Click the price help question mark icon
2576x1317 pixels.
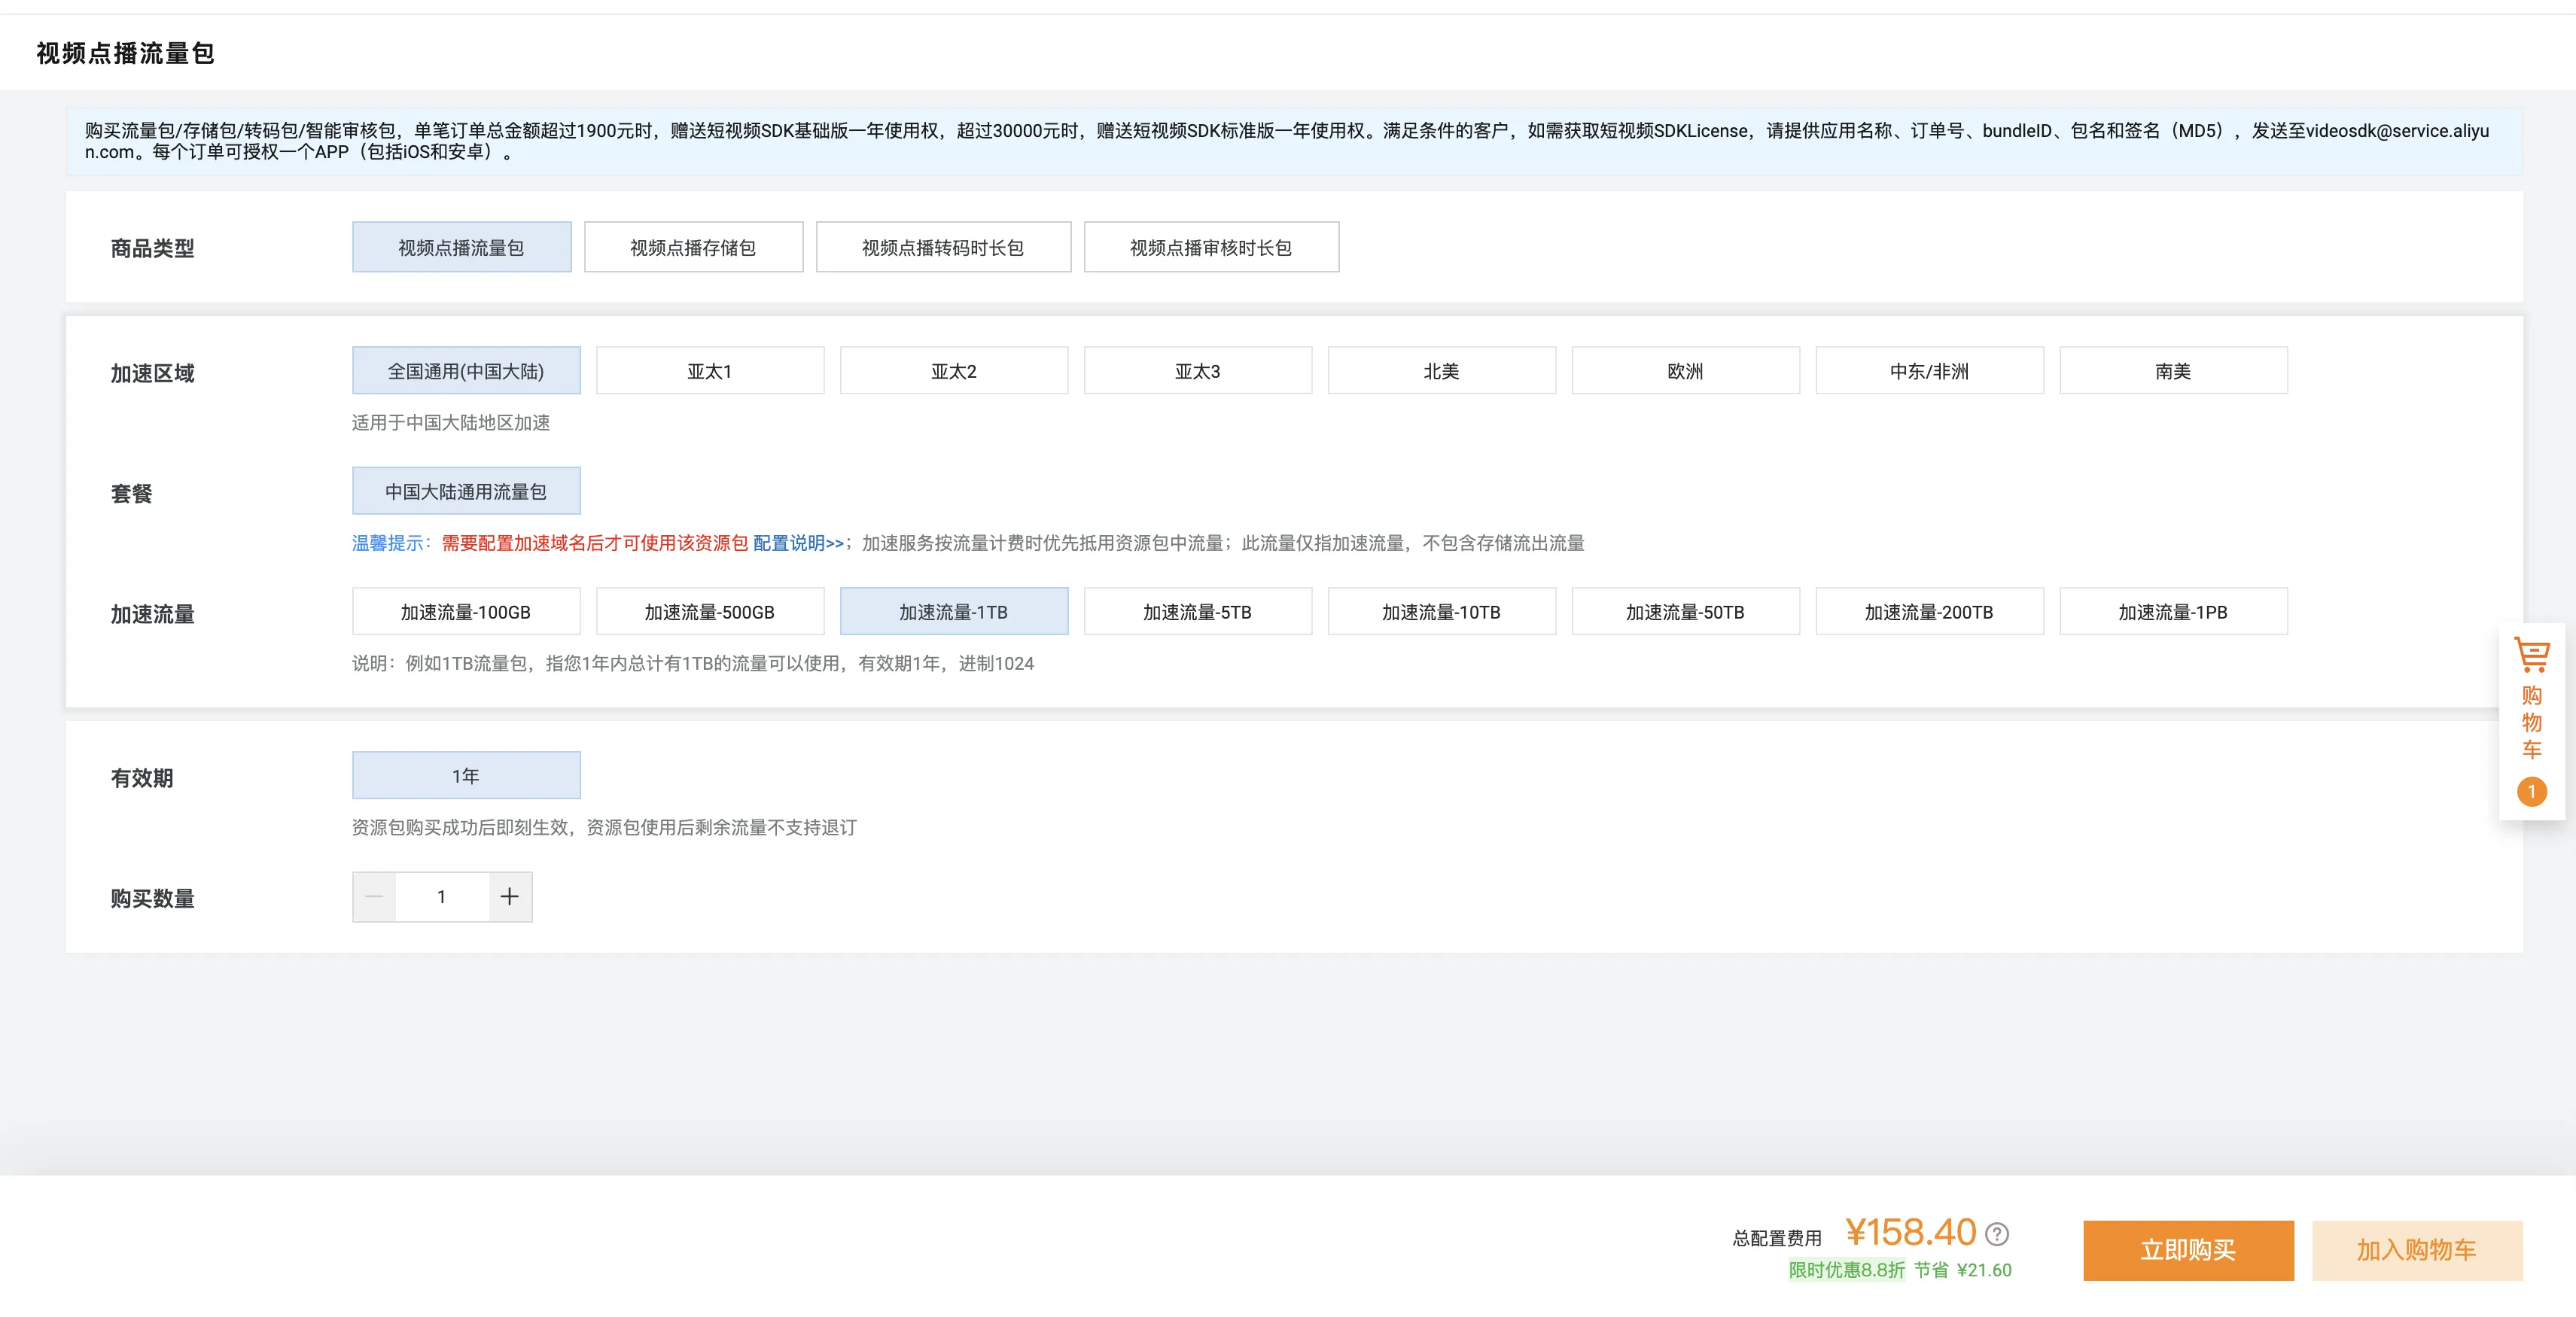tap(1997, 1234)
